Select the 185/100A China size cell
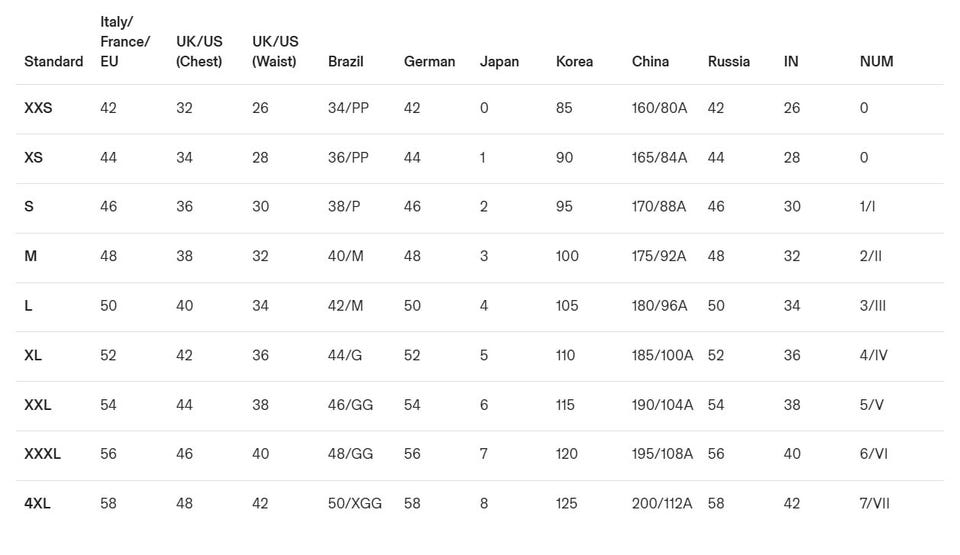This screenshot has height=555, width=960. pyautogui.click(x=664, y=355)
